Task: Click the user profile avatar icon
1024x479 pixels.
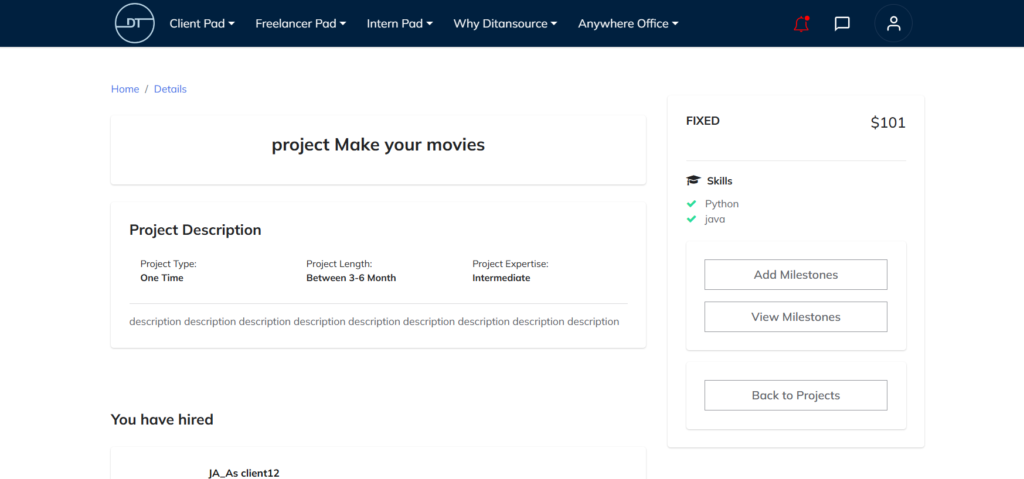Action: click(893, 24)
